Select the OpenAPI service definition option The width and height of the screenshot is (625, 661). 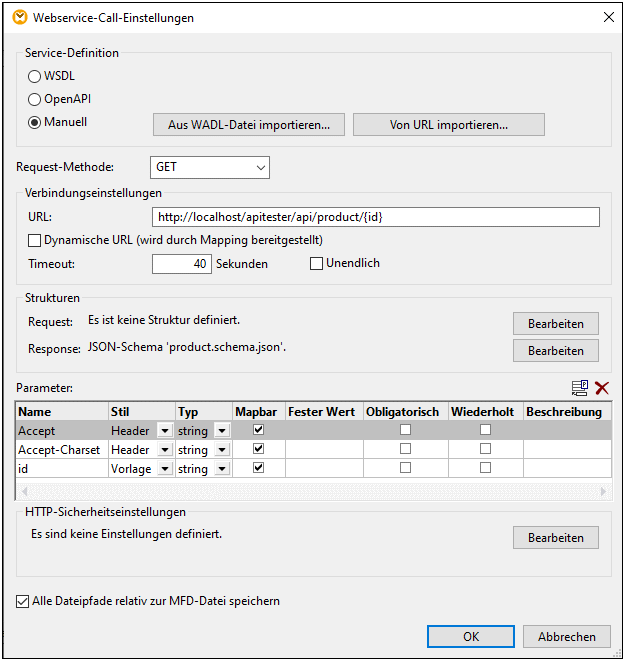tap(35, 99)
